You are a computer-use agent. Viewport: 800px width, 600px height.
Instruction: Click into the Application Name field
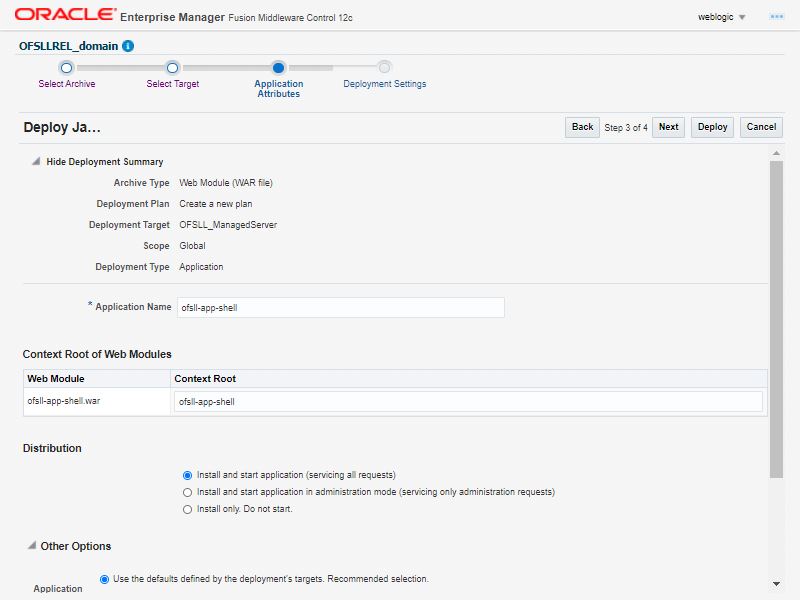click(341, 308)
